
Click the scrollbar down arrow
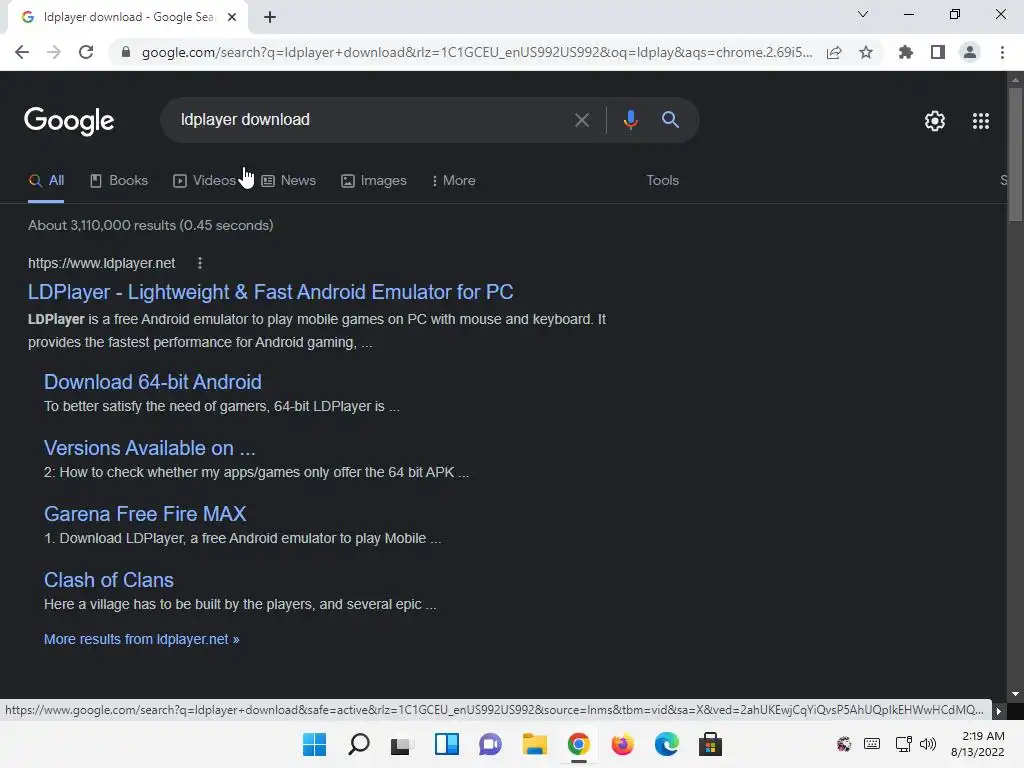pos(1015,694)
